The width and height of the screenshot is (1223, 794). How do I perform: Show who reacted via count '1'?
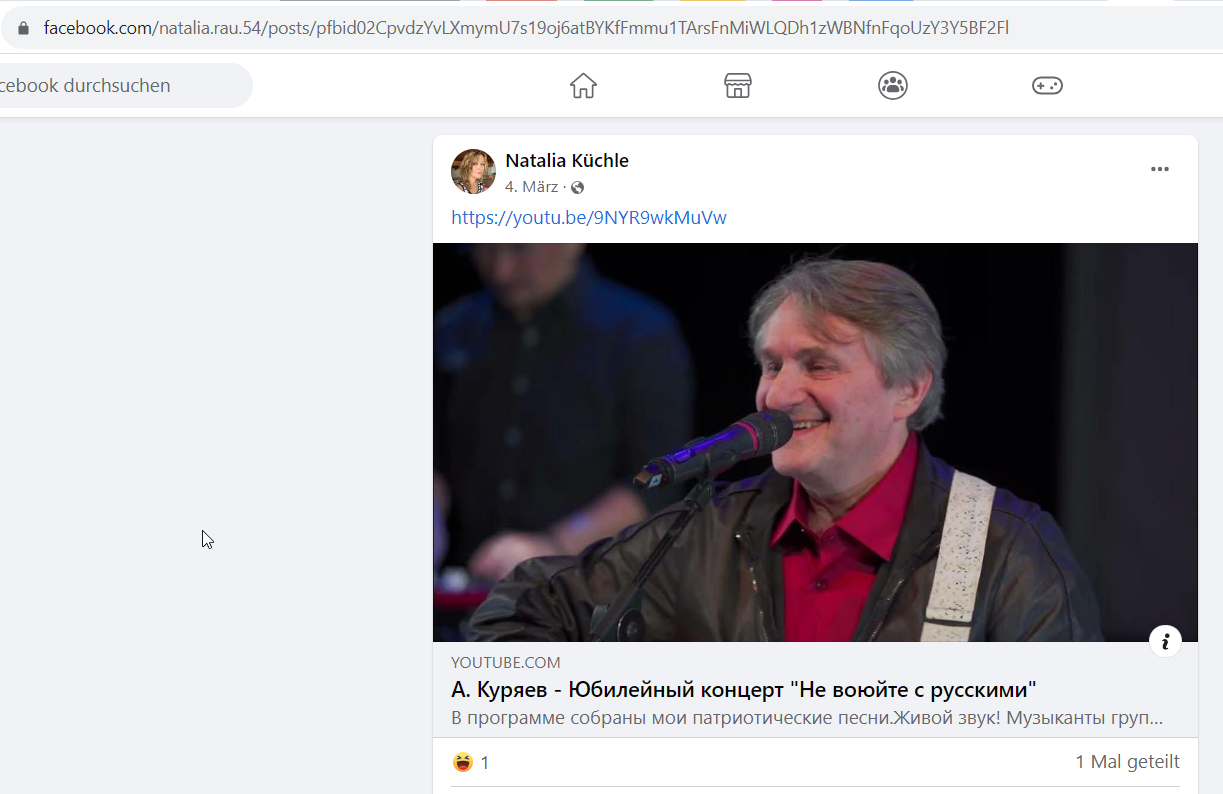coord(485,763)
